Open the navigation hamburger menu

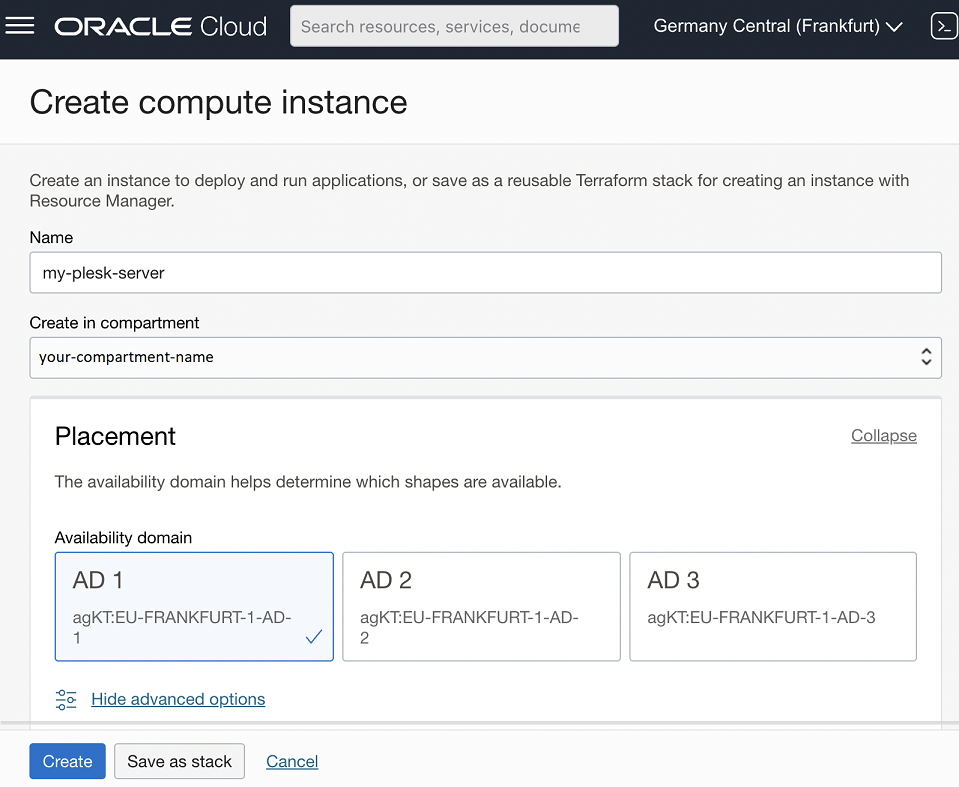(21, 26)
